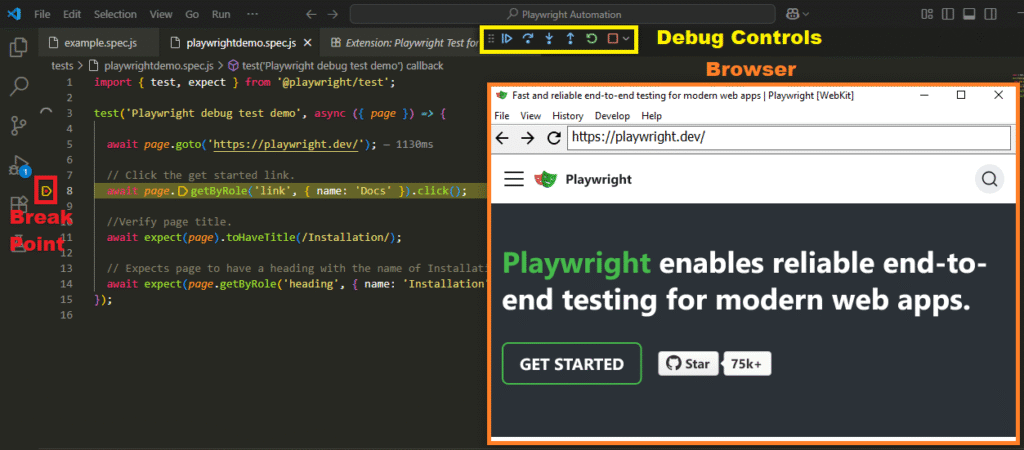1024x450 pixels.
Task: Click the Step Into debug control
Action: [x=549, y=39]
